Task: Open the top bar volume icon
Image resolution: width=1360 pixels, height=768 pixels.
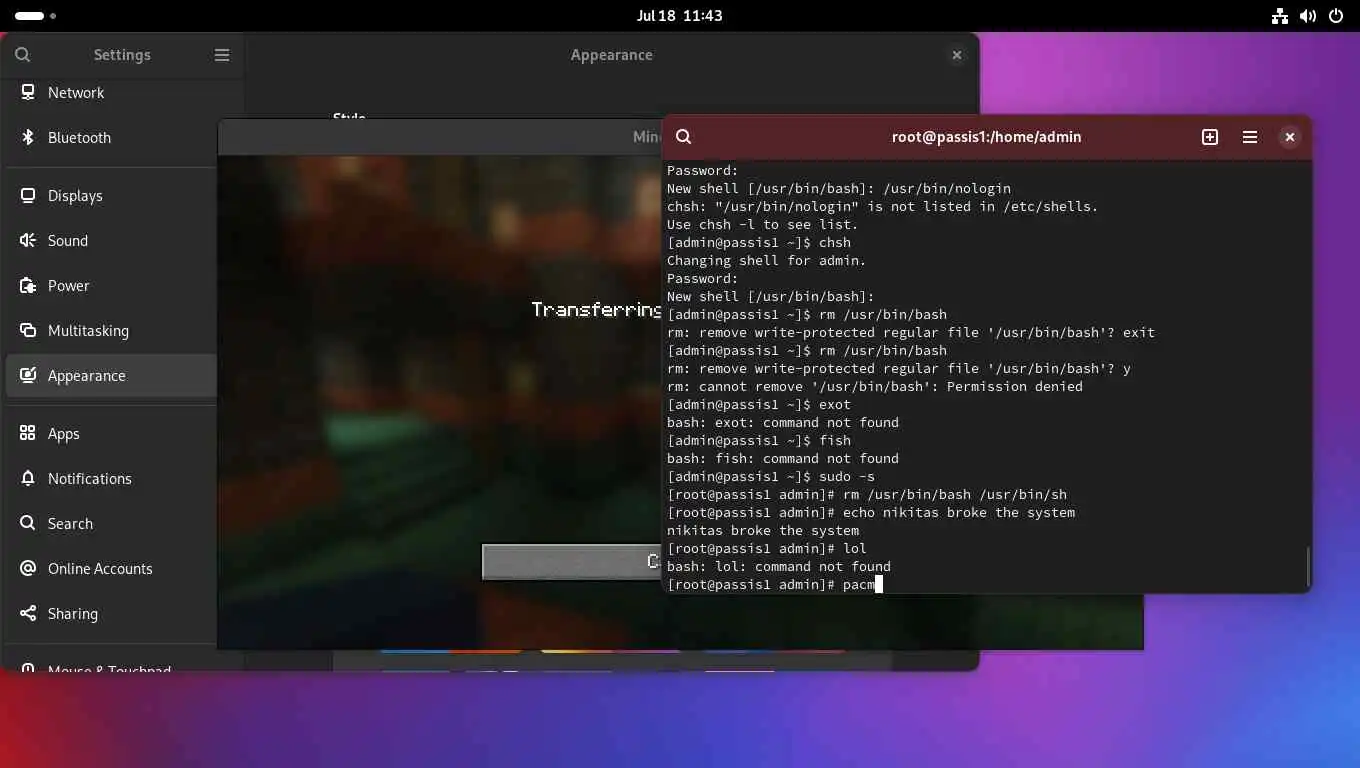Action: pos(1308,16)
